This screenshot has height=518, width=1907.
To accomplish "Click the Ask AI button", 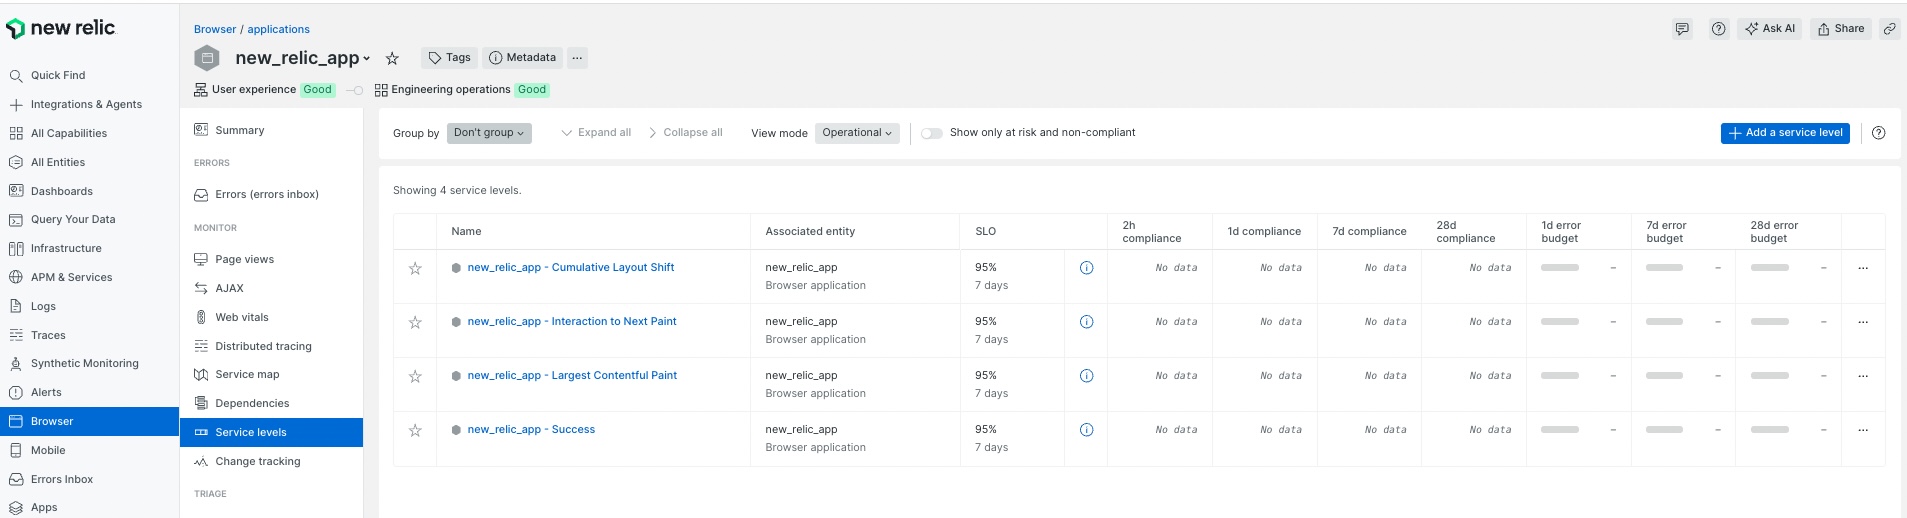I will pyautogui.click(x=1770, y=29).
